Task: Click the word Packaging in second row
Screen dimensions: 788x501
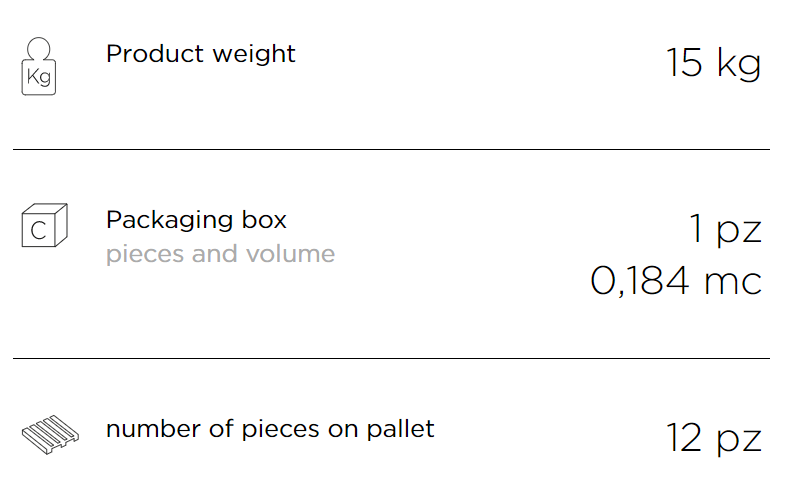Action: tap(169, 221)
